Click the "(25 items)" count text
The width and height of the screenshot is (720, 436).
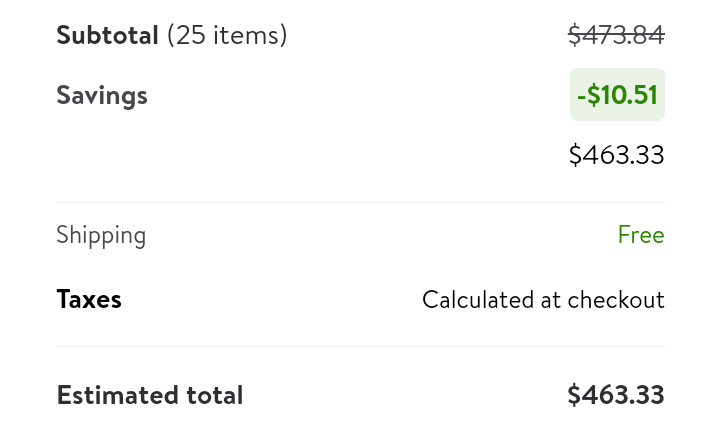click(x=227, y=36)
